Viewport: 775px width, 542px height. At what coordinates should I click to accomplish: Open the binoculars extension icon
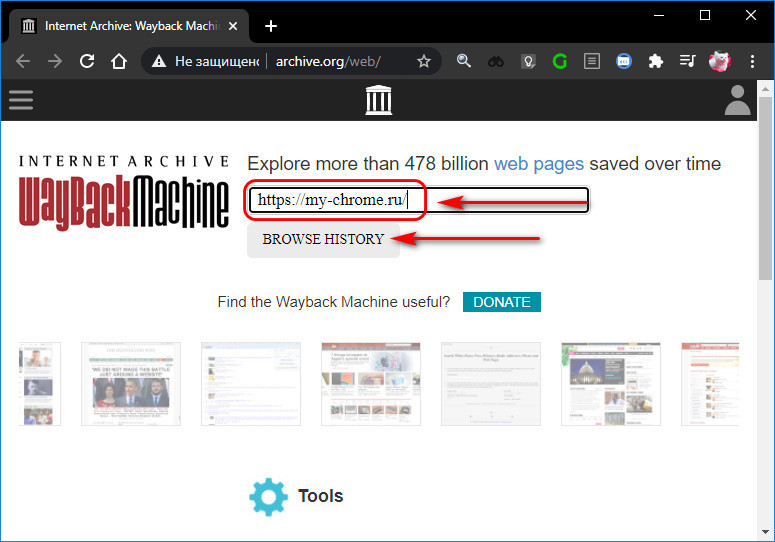[x=496, y=62]
